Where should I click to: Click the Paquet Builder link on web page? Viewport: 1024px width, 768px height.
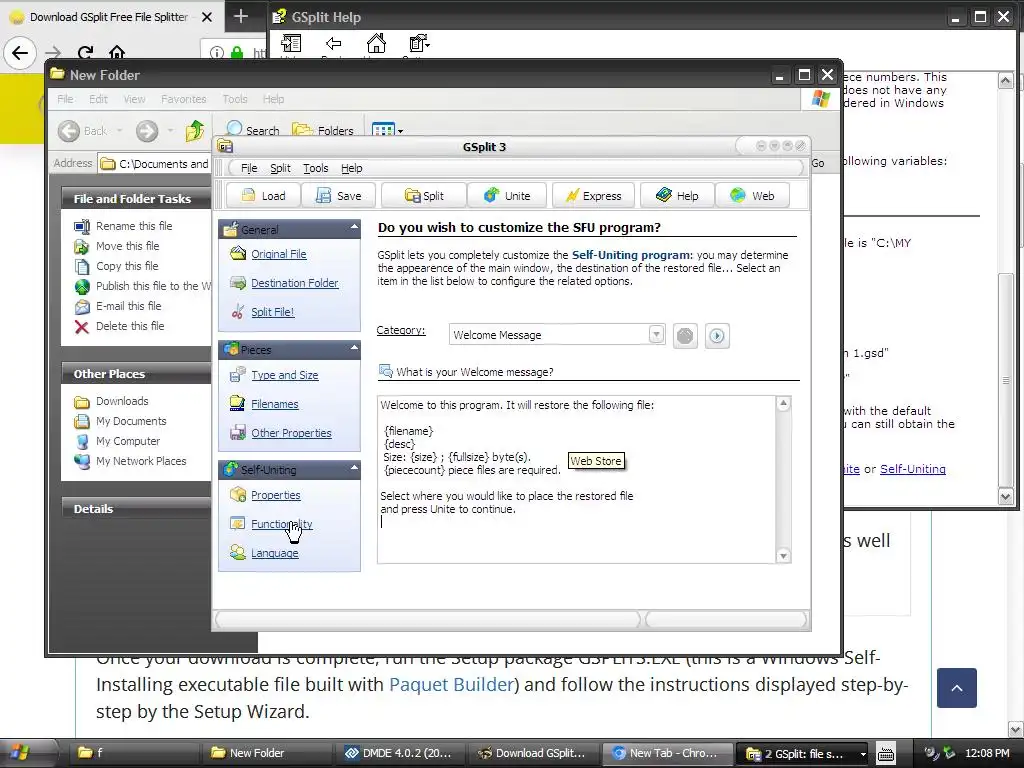(451, 684)
